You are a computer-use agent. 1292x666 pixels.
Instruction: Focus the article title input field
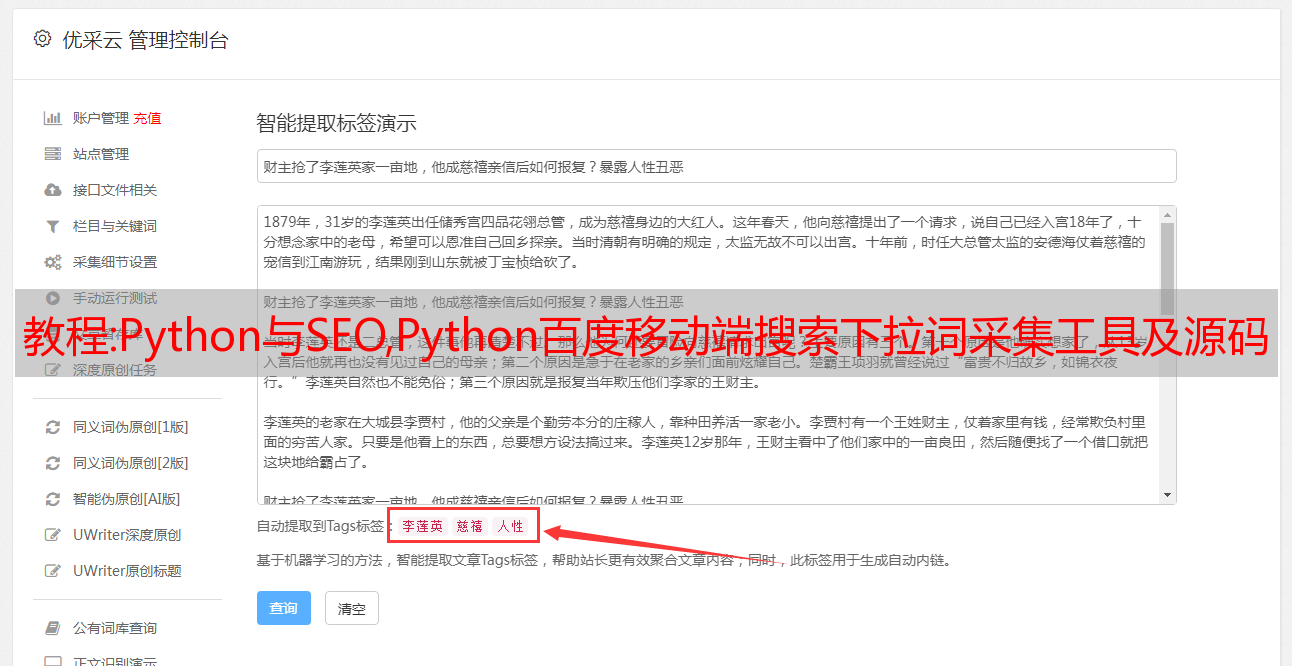(x=716, y=166)
